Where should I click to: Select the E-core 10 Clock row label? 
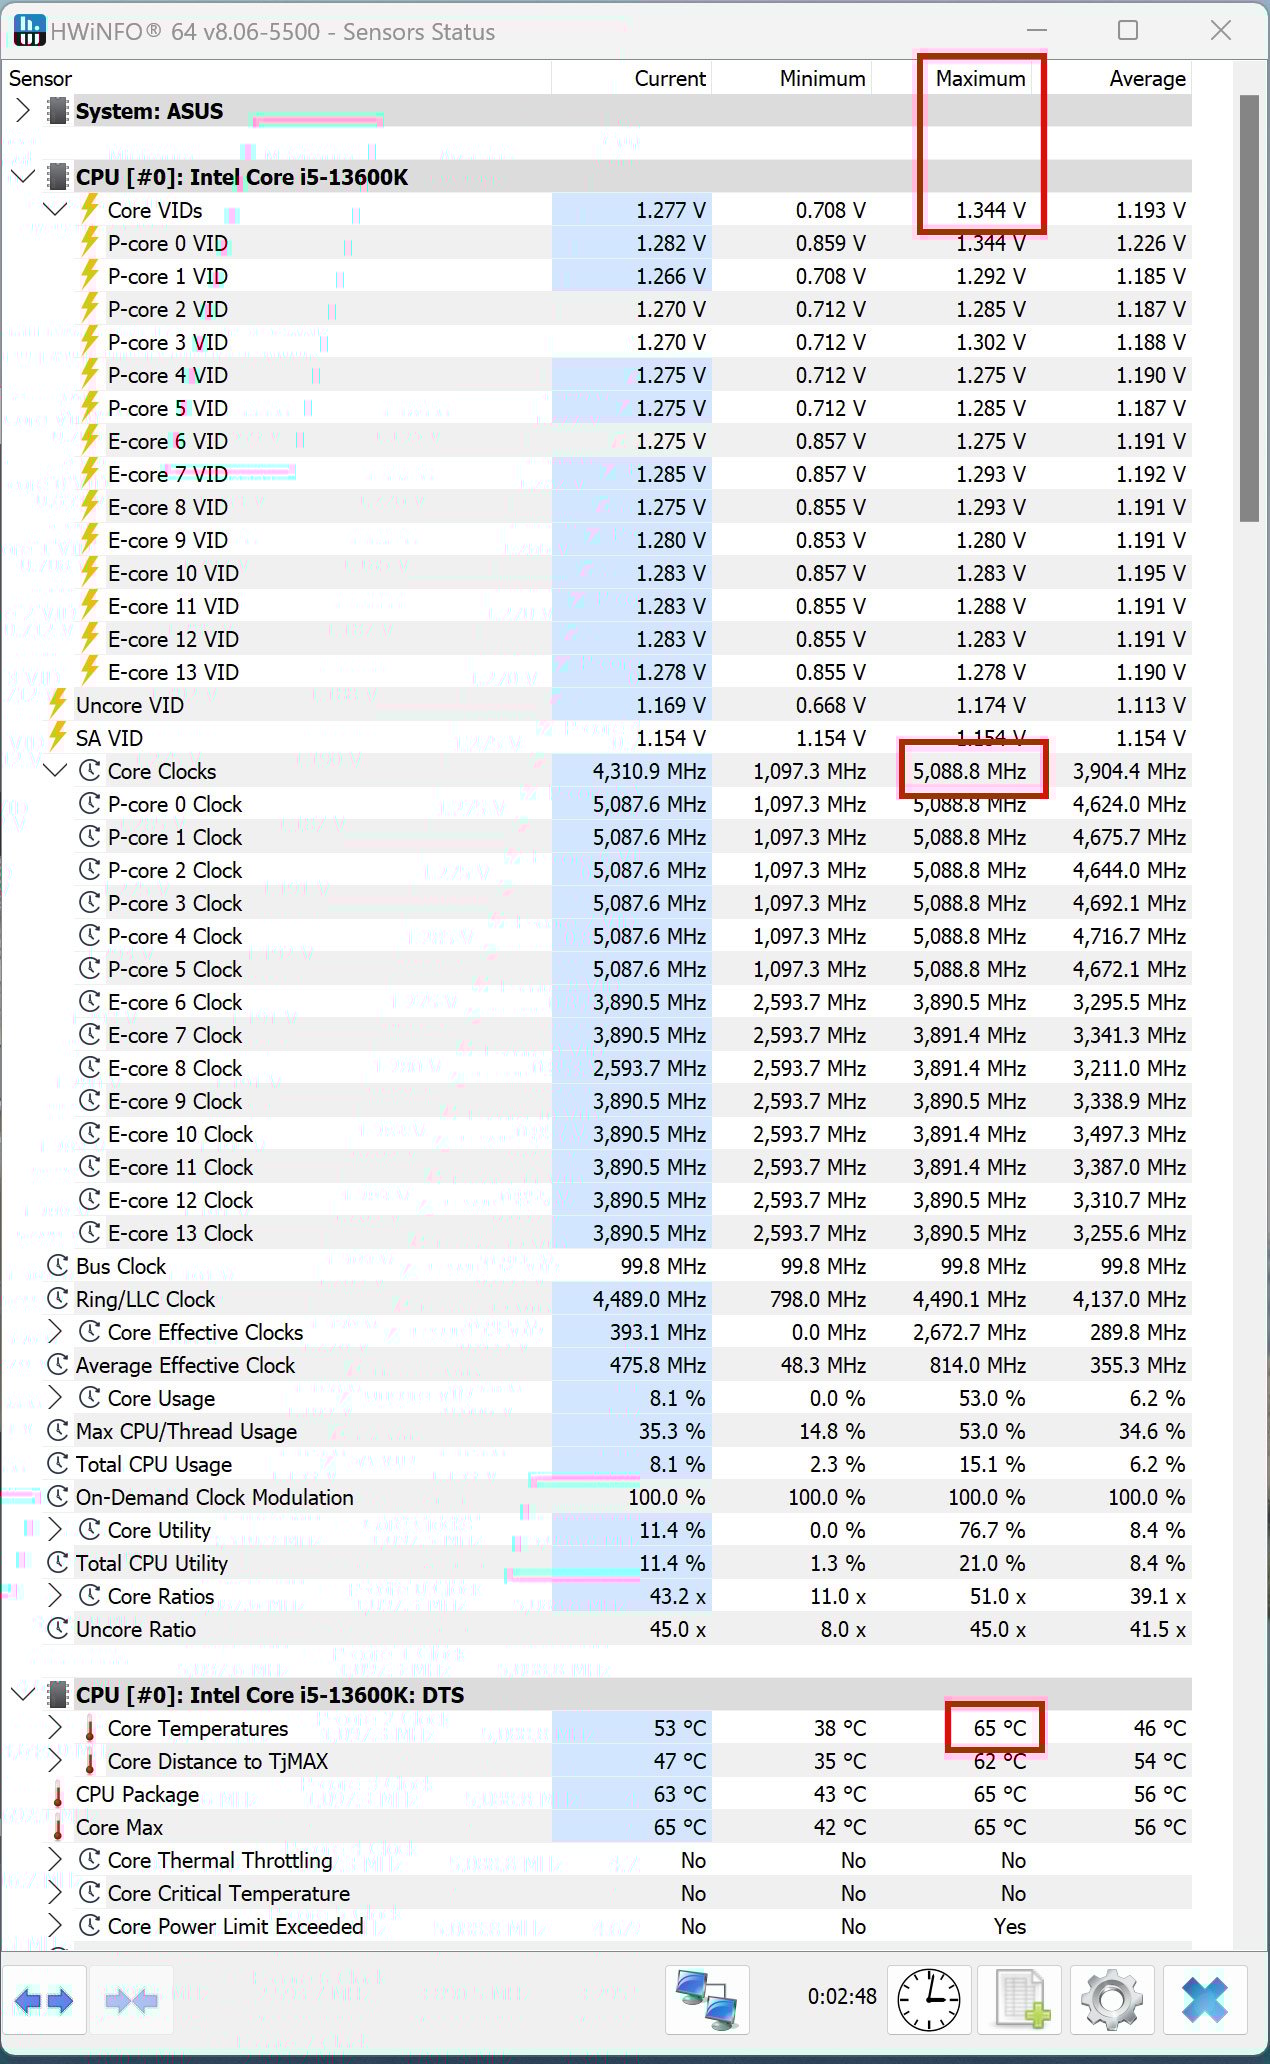[180, 1134]
